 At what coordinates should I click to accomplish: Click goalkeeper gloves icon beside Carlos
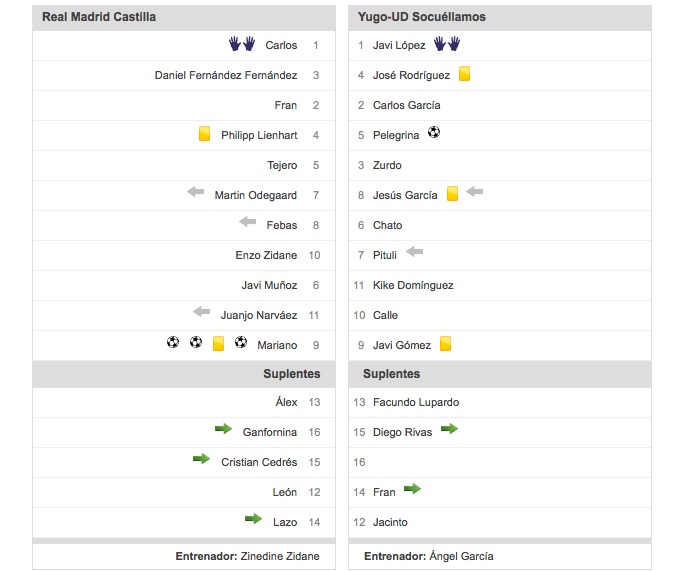click(x=242, y=44)
